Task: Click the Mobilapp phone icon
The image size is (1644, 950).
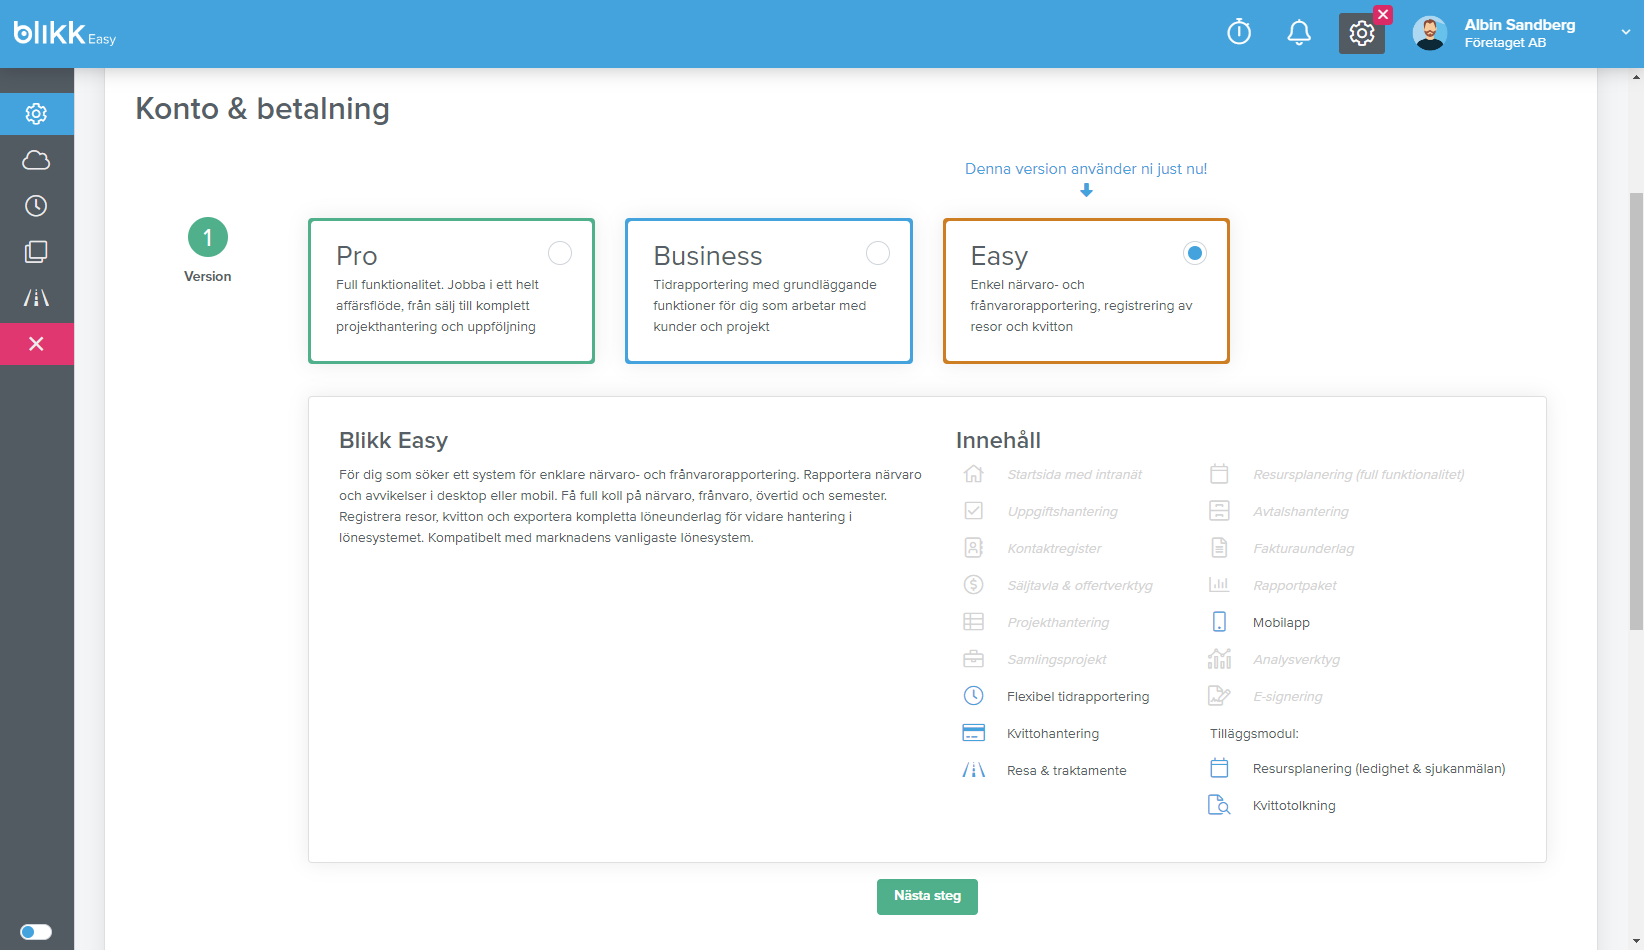Action: click(1219, 622)
